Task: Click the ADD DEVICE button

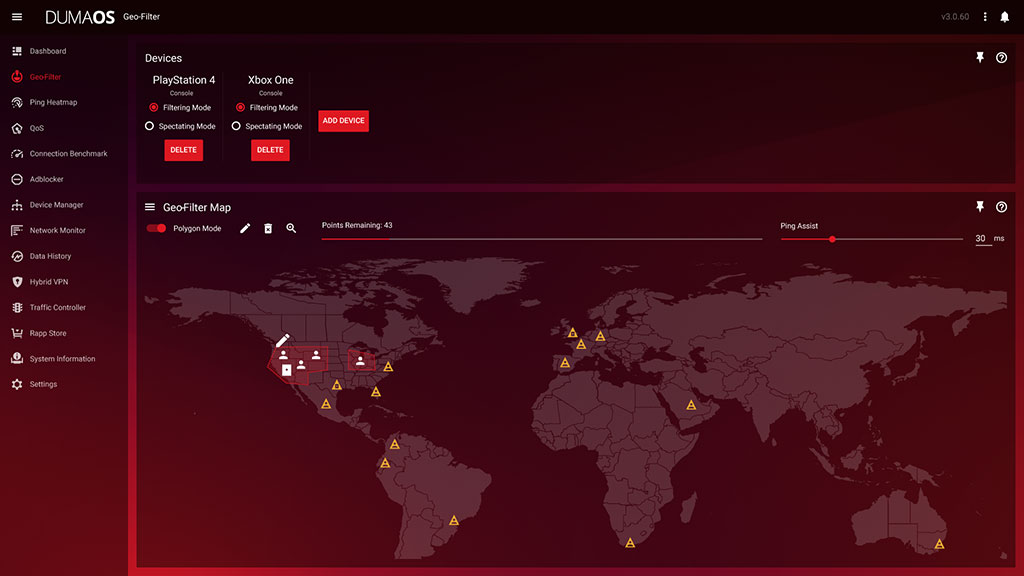Action: pyautogui.click(x=344, y=121)
